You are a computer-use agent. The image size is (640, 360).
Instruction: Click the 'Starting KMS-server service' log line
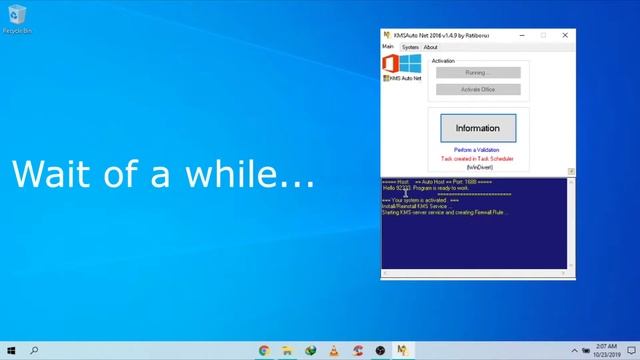coord(445,213)
